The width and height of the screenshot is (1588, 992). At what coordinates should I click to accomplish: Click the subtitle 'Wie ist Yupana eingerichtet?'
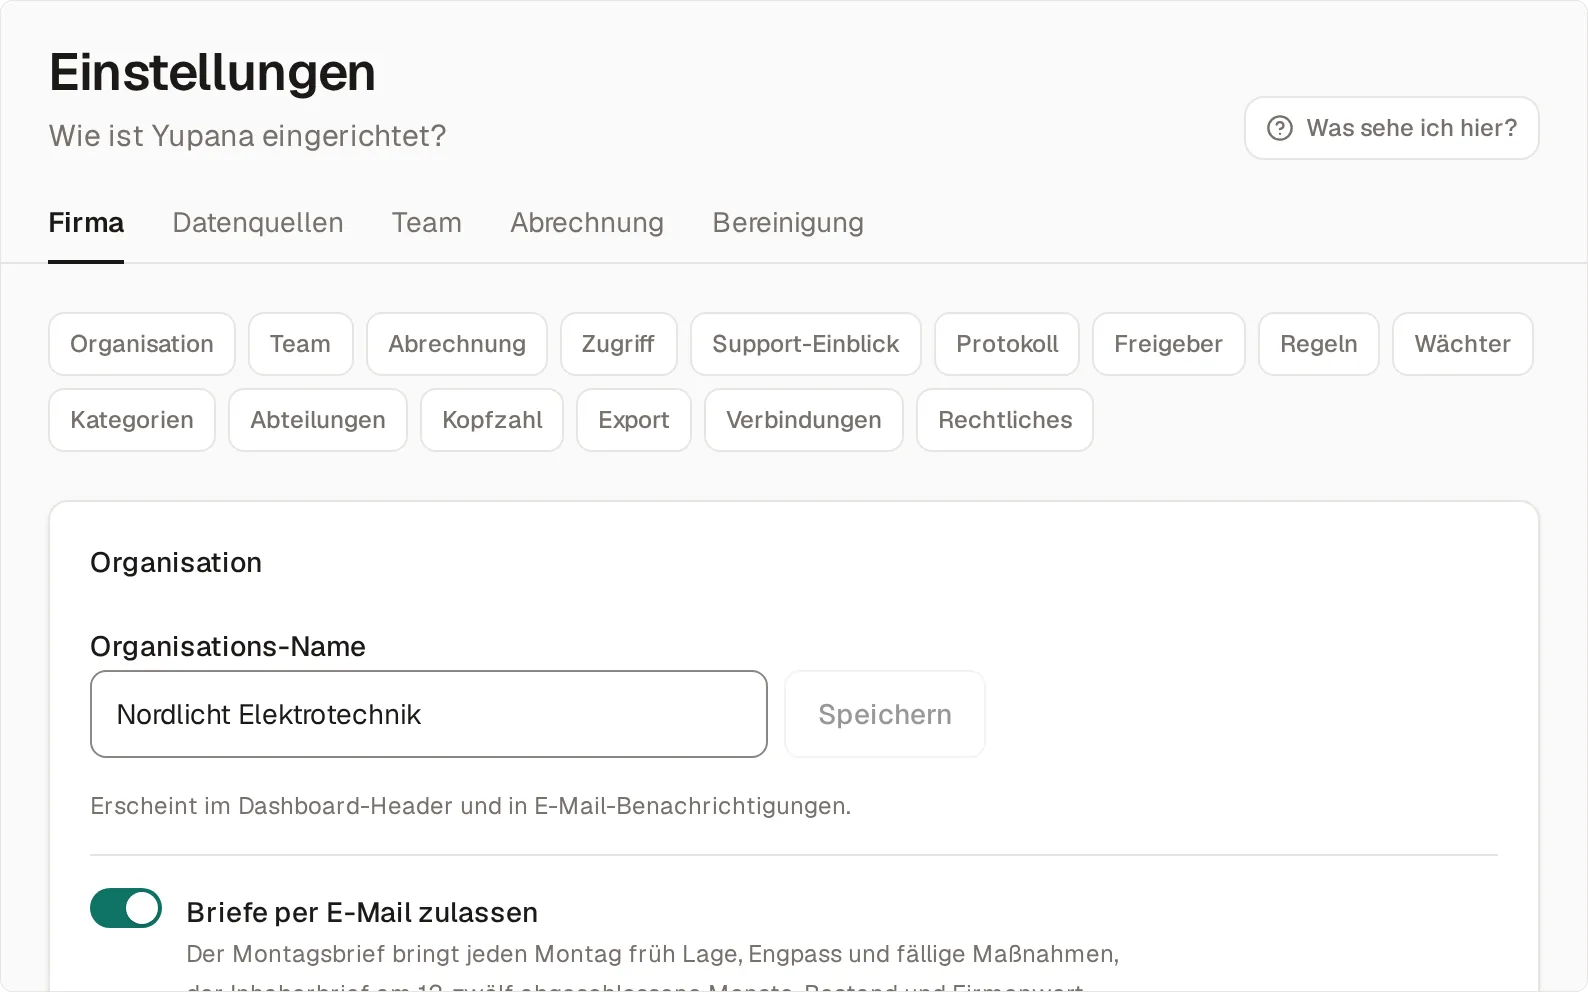[x=247, y=136]
